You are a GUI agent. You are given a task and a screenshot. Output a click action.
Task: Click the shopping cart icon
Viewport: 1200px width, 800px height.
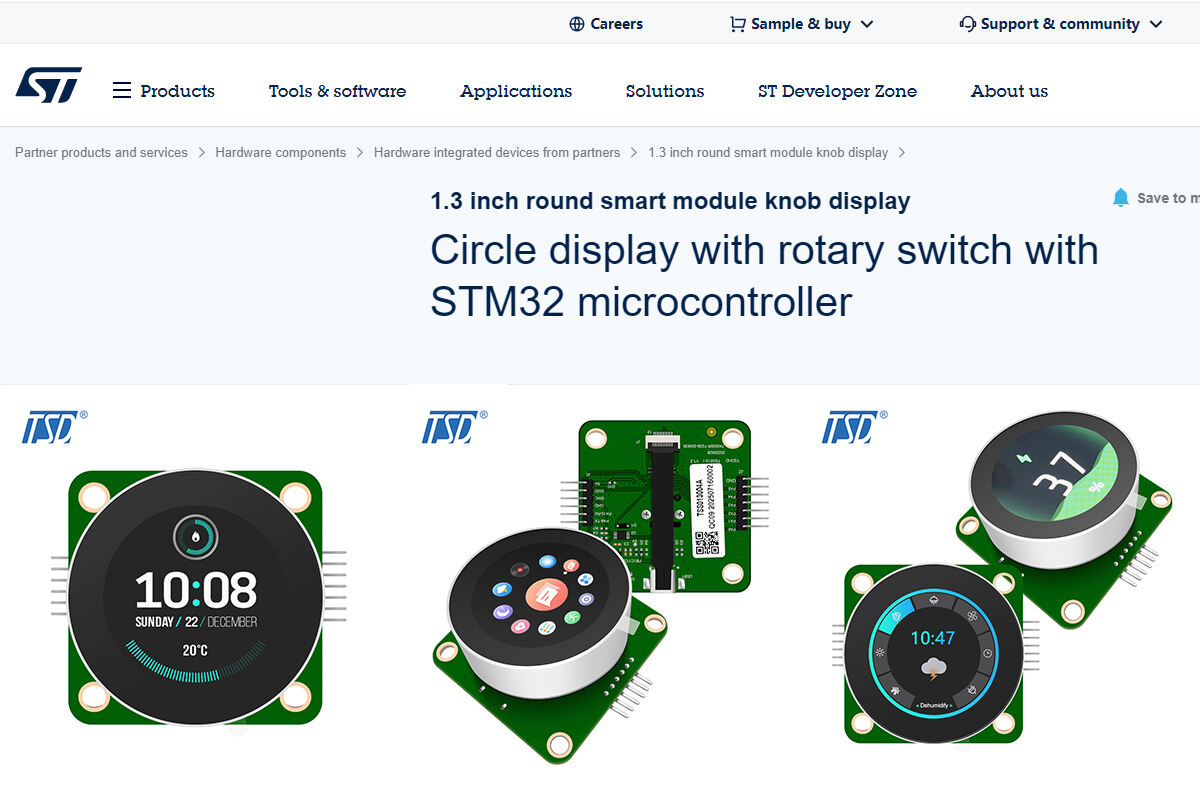738,24
